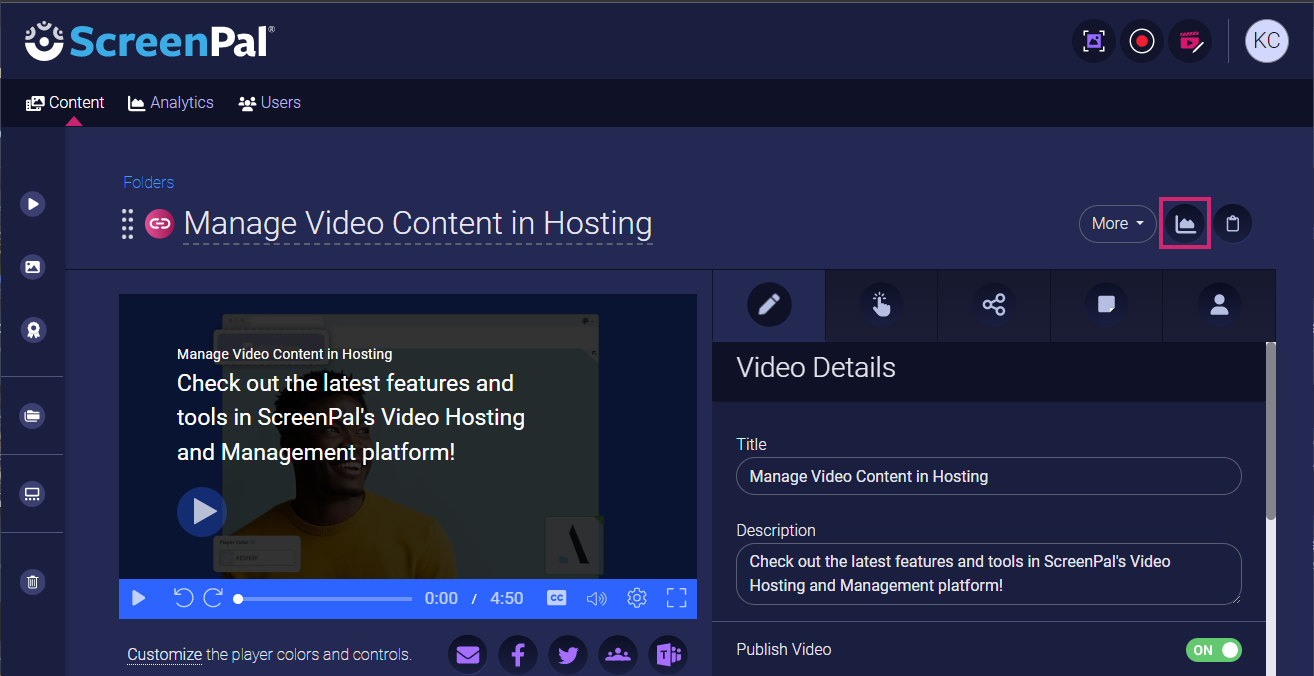Image resolution: width=1314 pixels, height=676 pixels.
Task: Select the notes tab icon
Action: tap(1106, 305)
